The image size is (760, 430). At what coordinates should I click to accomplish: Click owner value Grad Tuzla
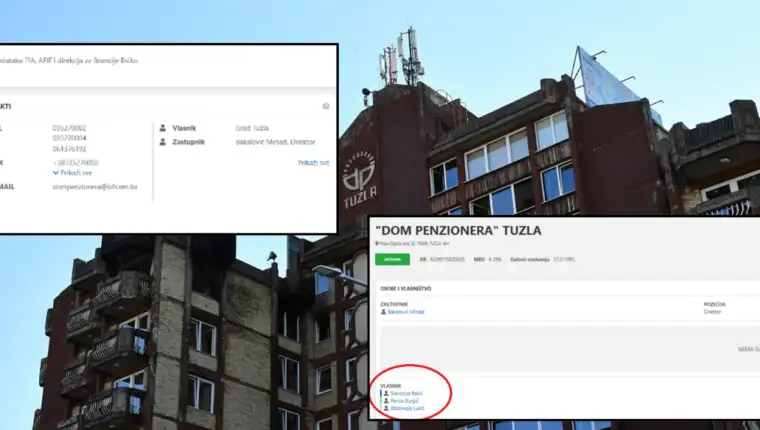click(x=252, y=128)
